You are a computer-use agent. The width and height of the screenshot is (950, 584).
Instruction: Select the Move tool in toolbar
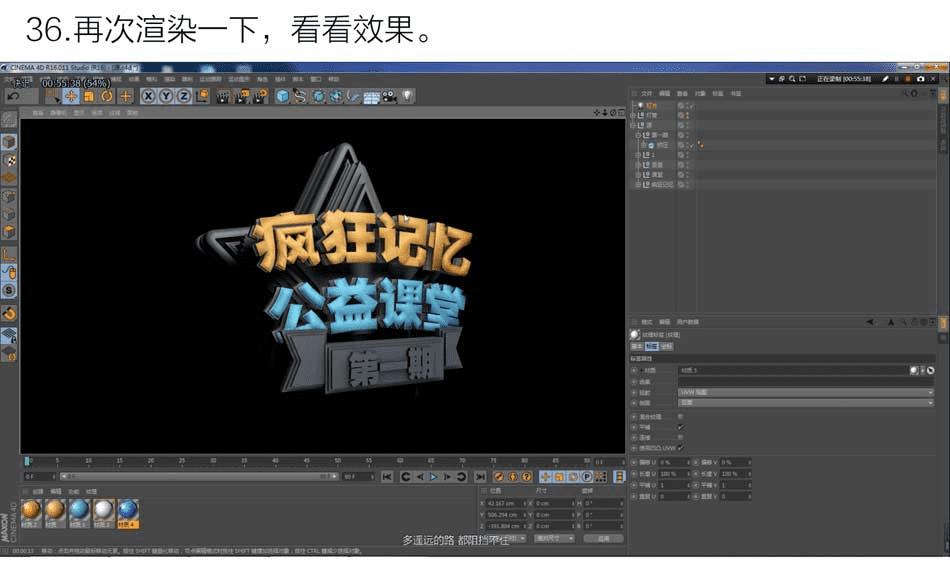click(x=71, y=96)
